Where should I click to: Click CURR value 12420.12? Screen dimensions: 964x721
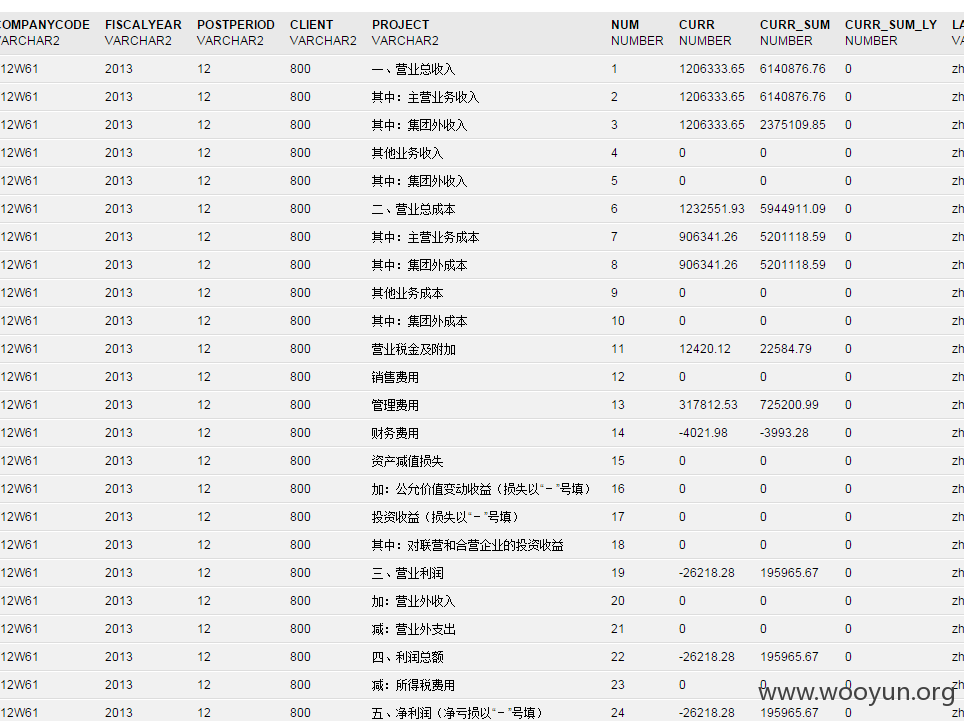[x=705, y=349]
